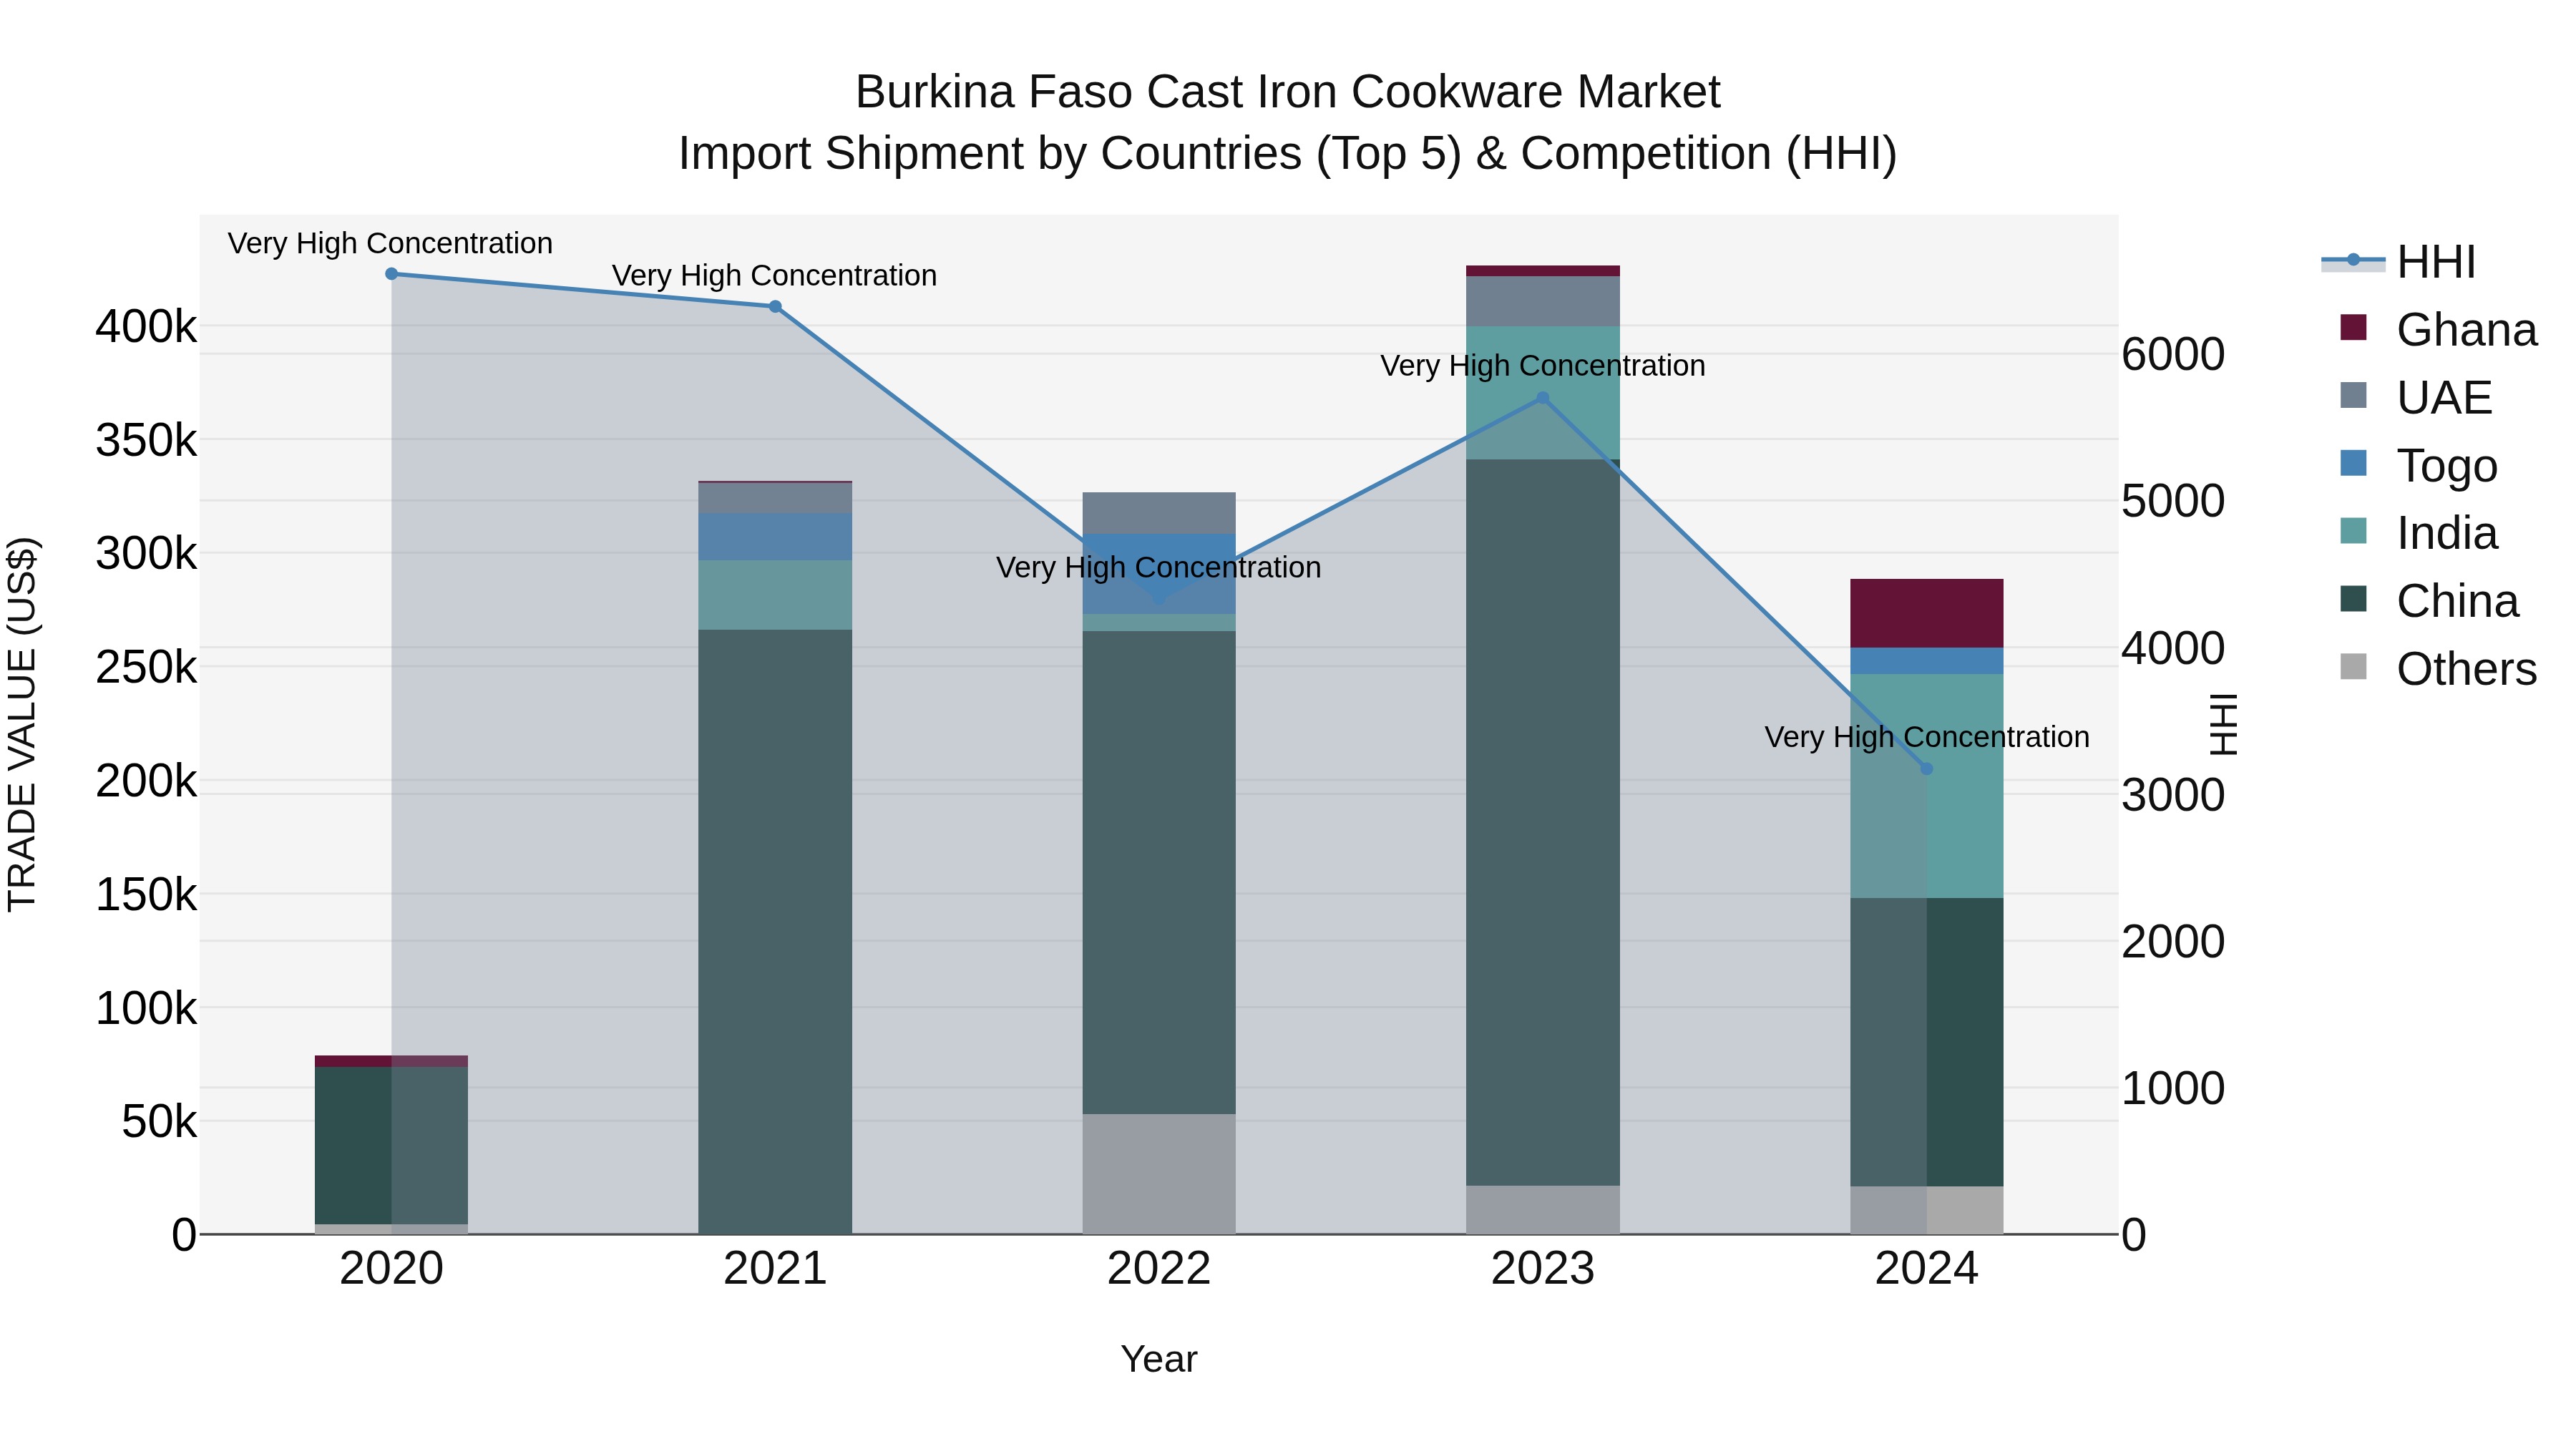Click the 2024 x-axis label
Viewport: 2576px width, 1449px height.
point(1927,1269)
